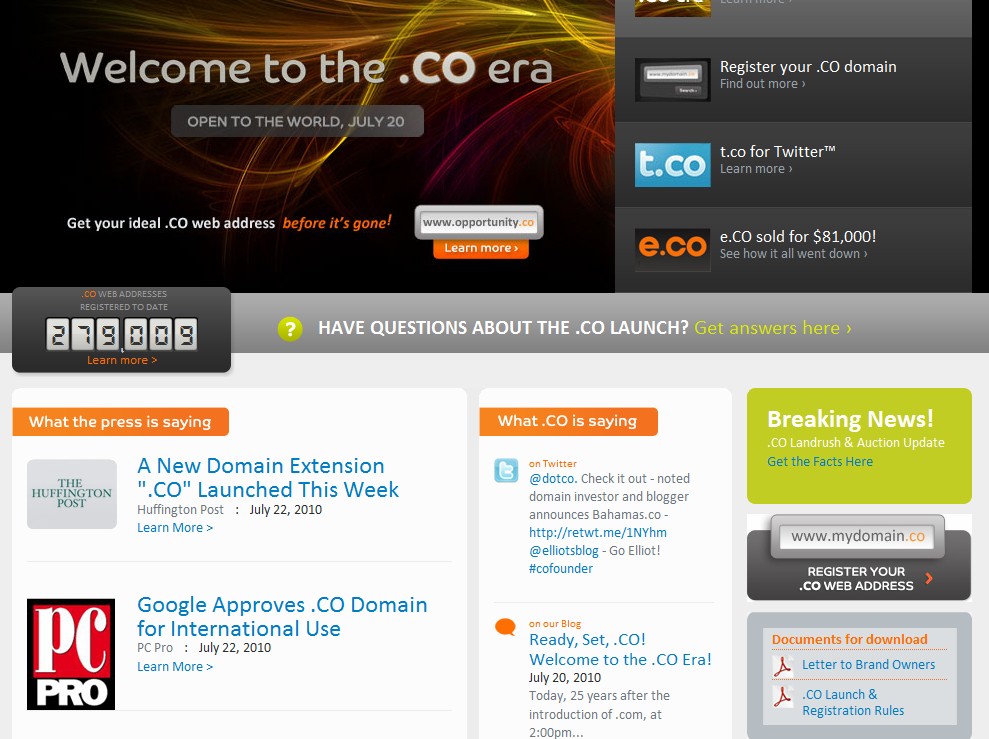This screenshot has height=739, width=989.
Task: Click the registered addresses counter display
Action: 122,334
